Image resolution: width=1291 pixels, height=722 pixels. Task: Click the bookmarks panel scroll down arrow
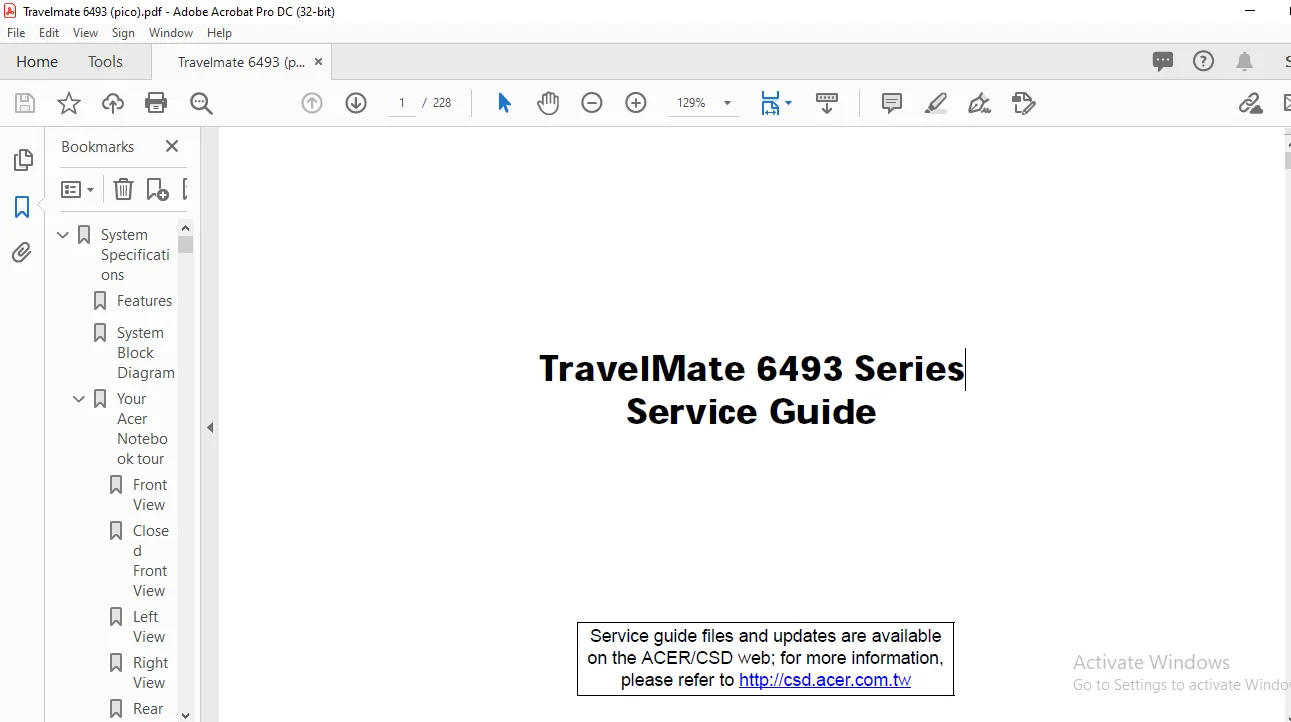[x=185, y=714]
